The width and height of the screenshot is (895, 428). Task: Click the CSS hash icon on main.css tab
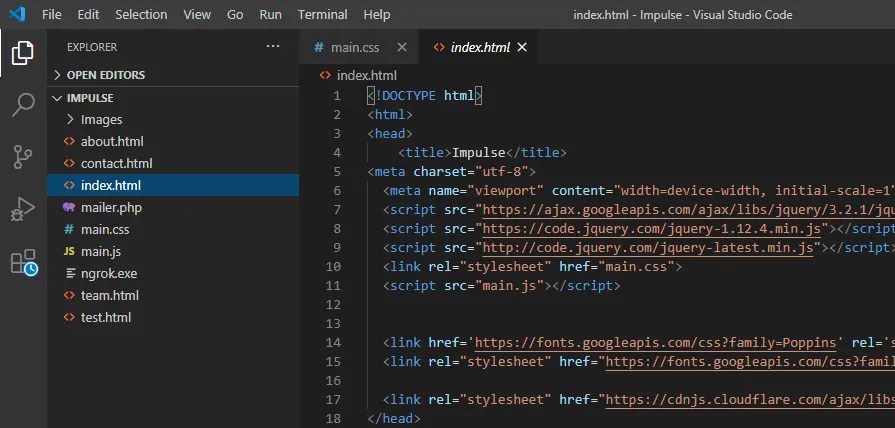pyautogui.click(x=319, y=47)
